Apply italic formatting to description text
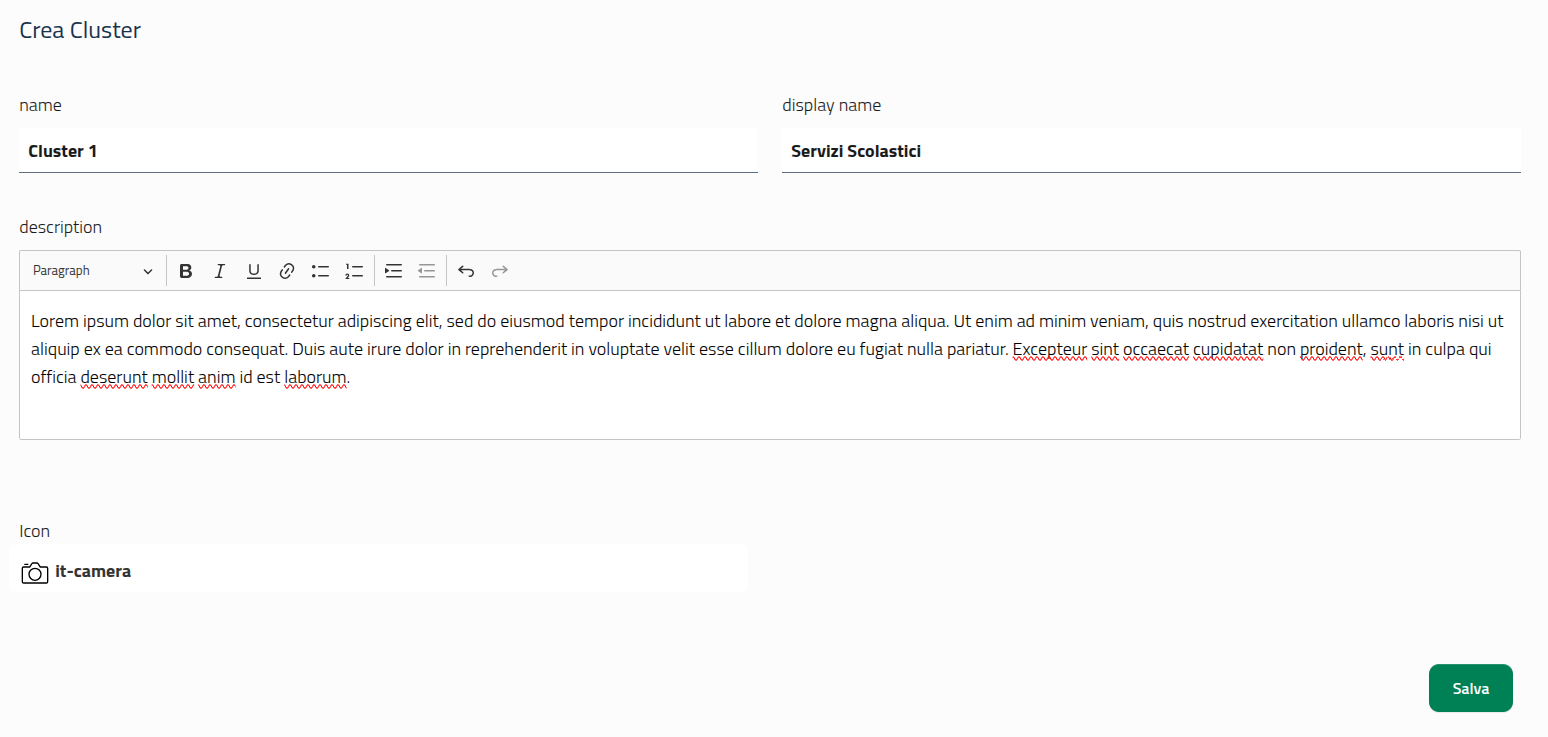Image resolution: width=1548 pixels, height=737 pixels. coord(220,271)
